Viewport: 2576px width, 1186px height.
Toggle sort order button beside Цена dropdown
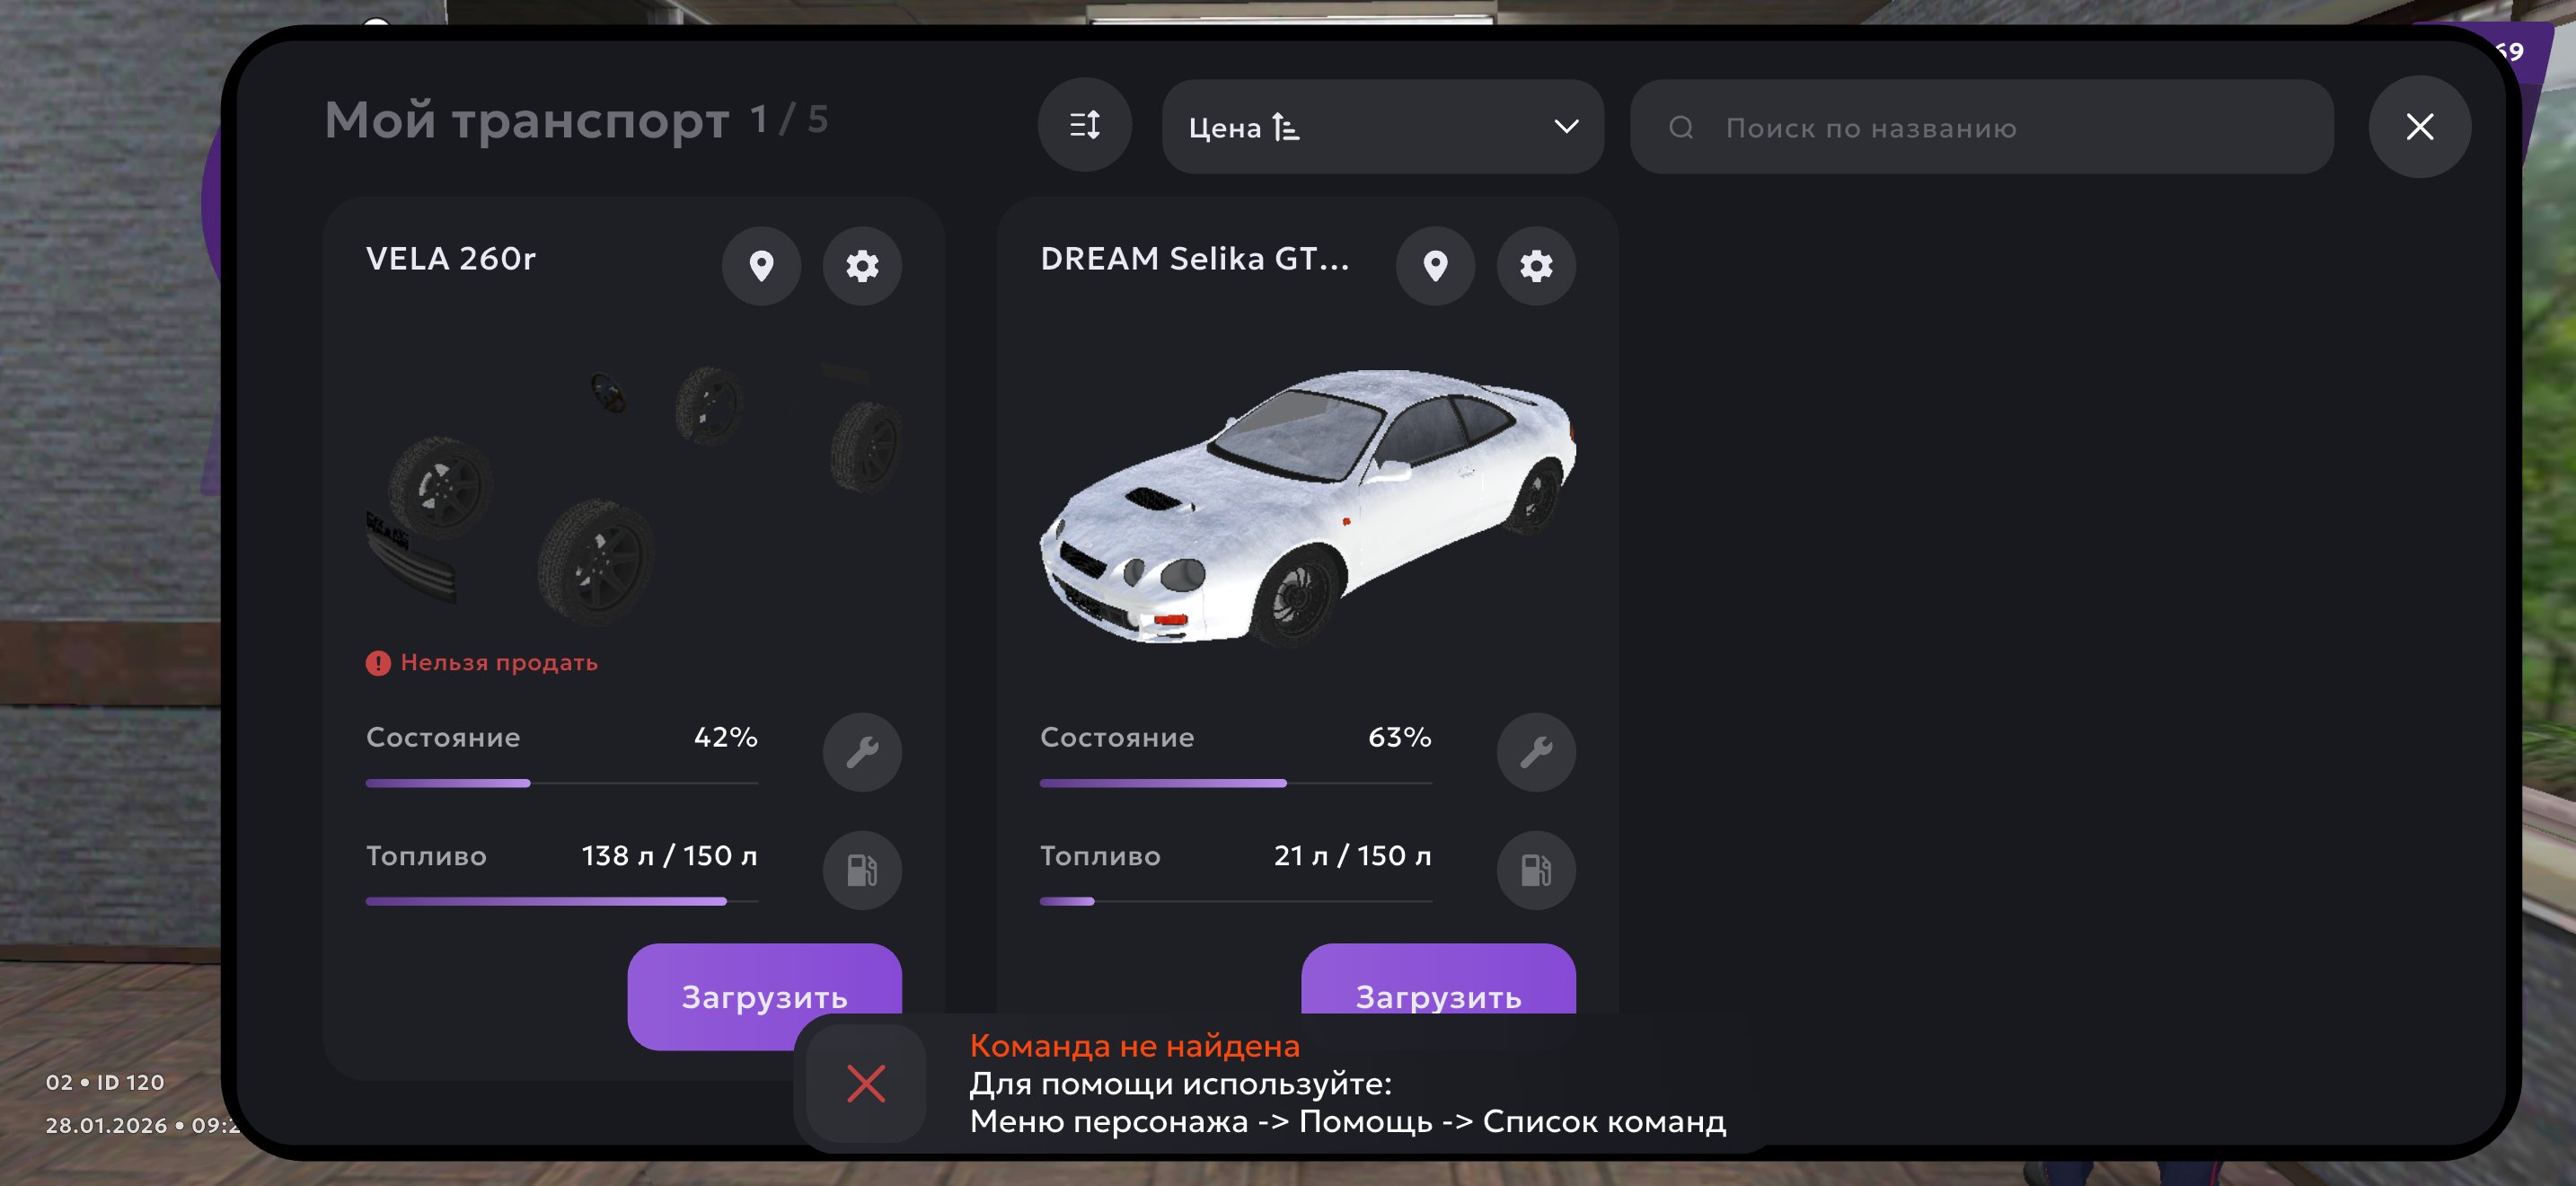click(x=1085, y=126)
